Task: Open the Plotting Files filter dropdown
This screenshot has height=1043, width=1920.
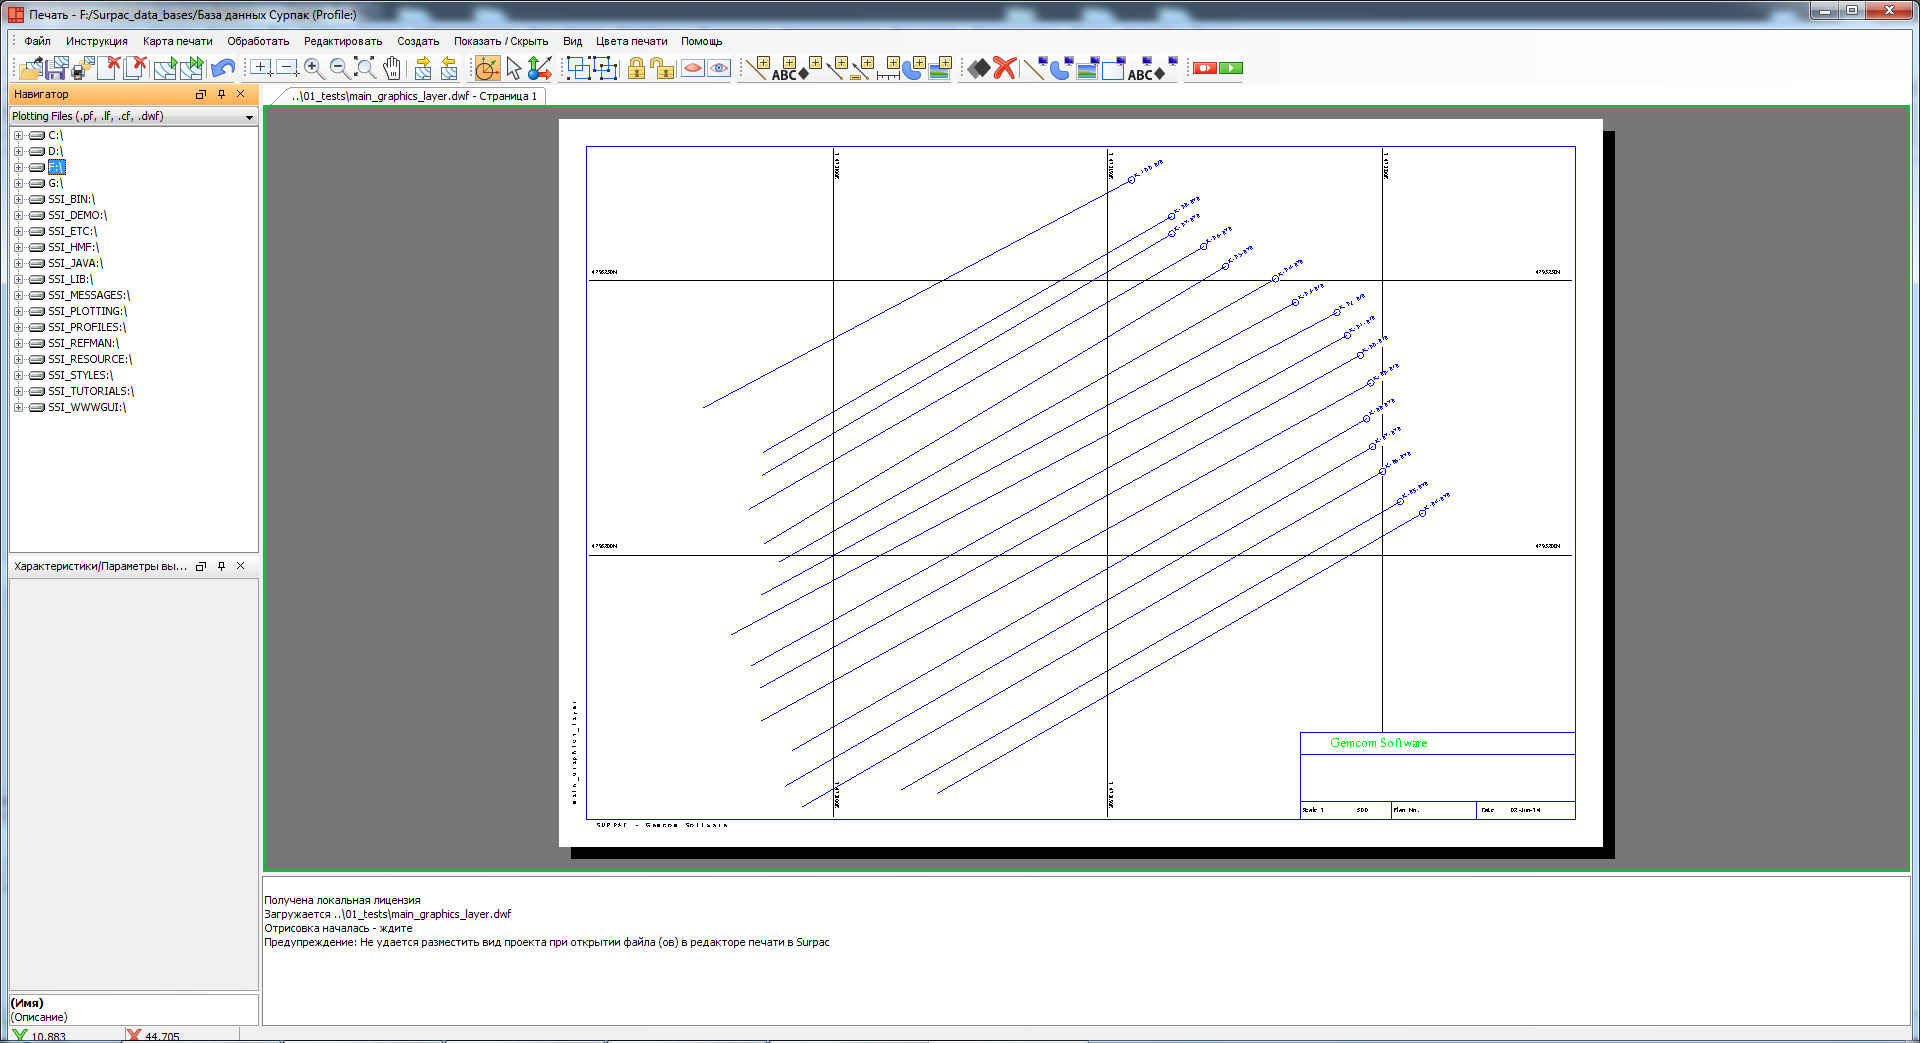Action: pos(249,117)
